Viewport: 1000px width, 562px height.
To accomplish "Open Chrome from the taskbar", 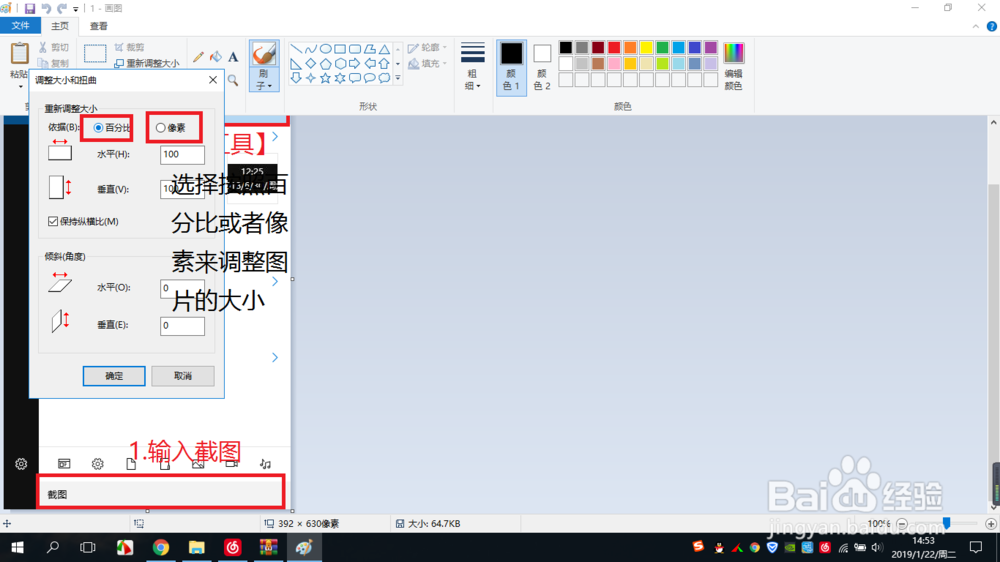I will [x=161, y=547].
